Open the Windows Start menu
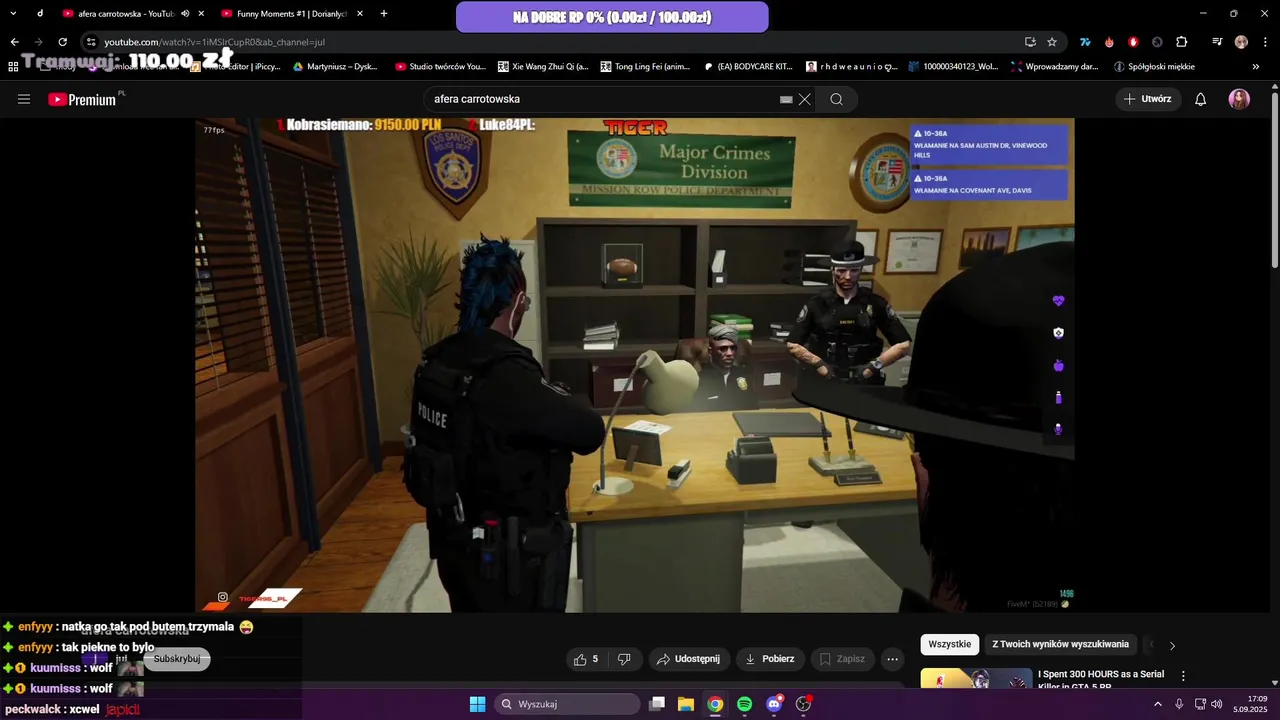Screen dimensions: 1280x720 [x=477, y=704]
